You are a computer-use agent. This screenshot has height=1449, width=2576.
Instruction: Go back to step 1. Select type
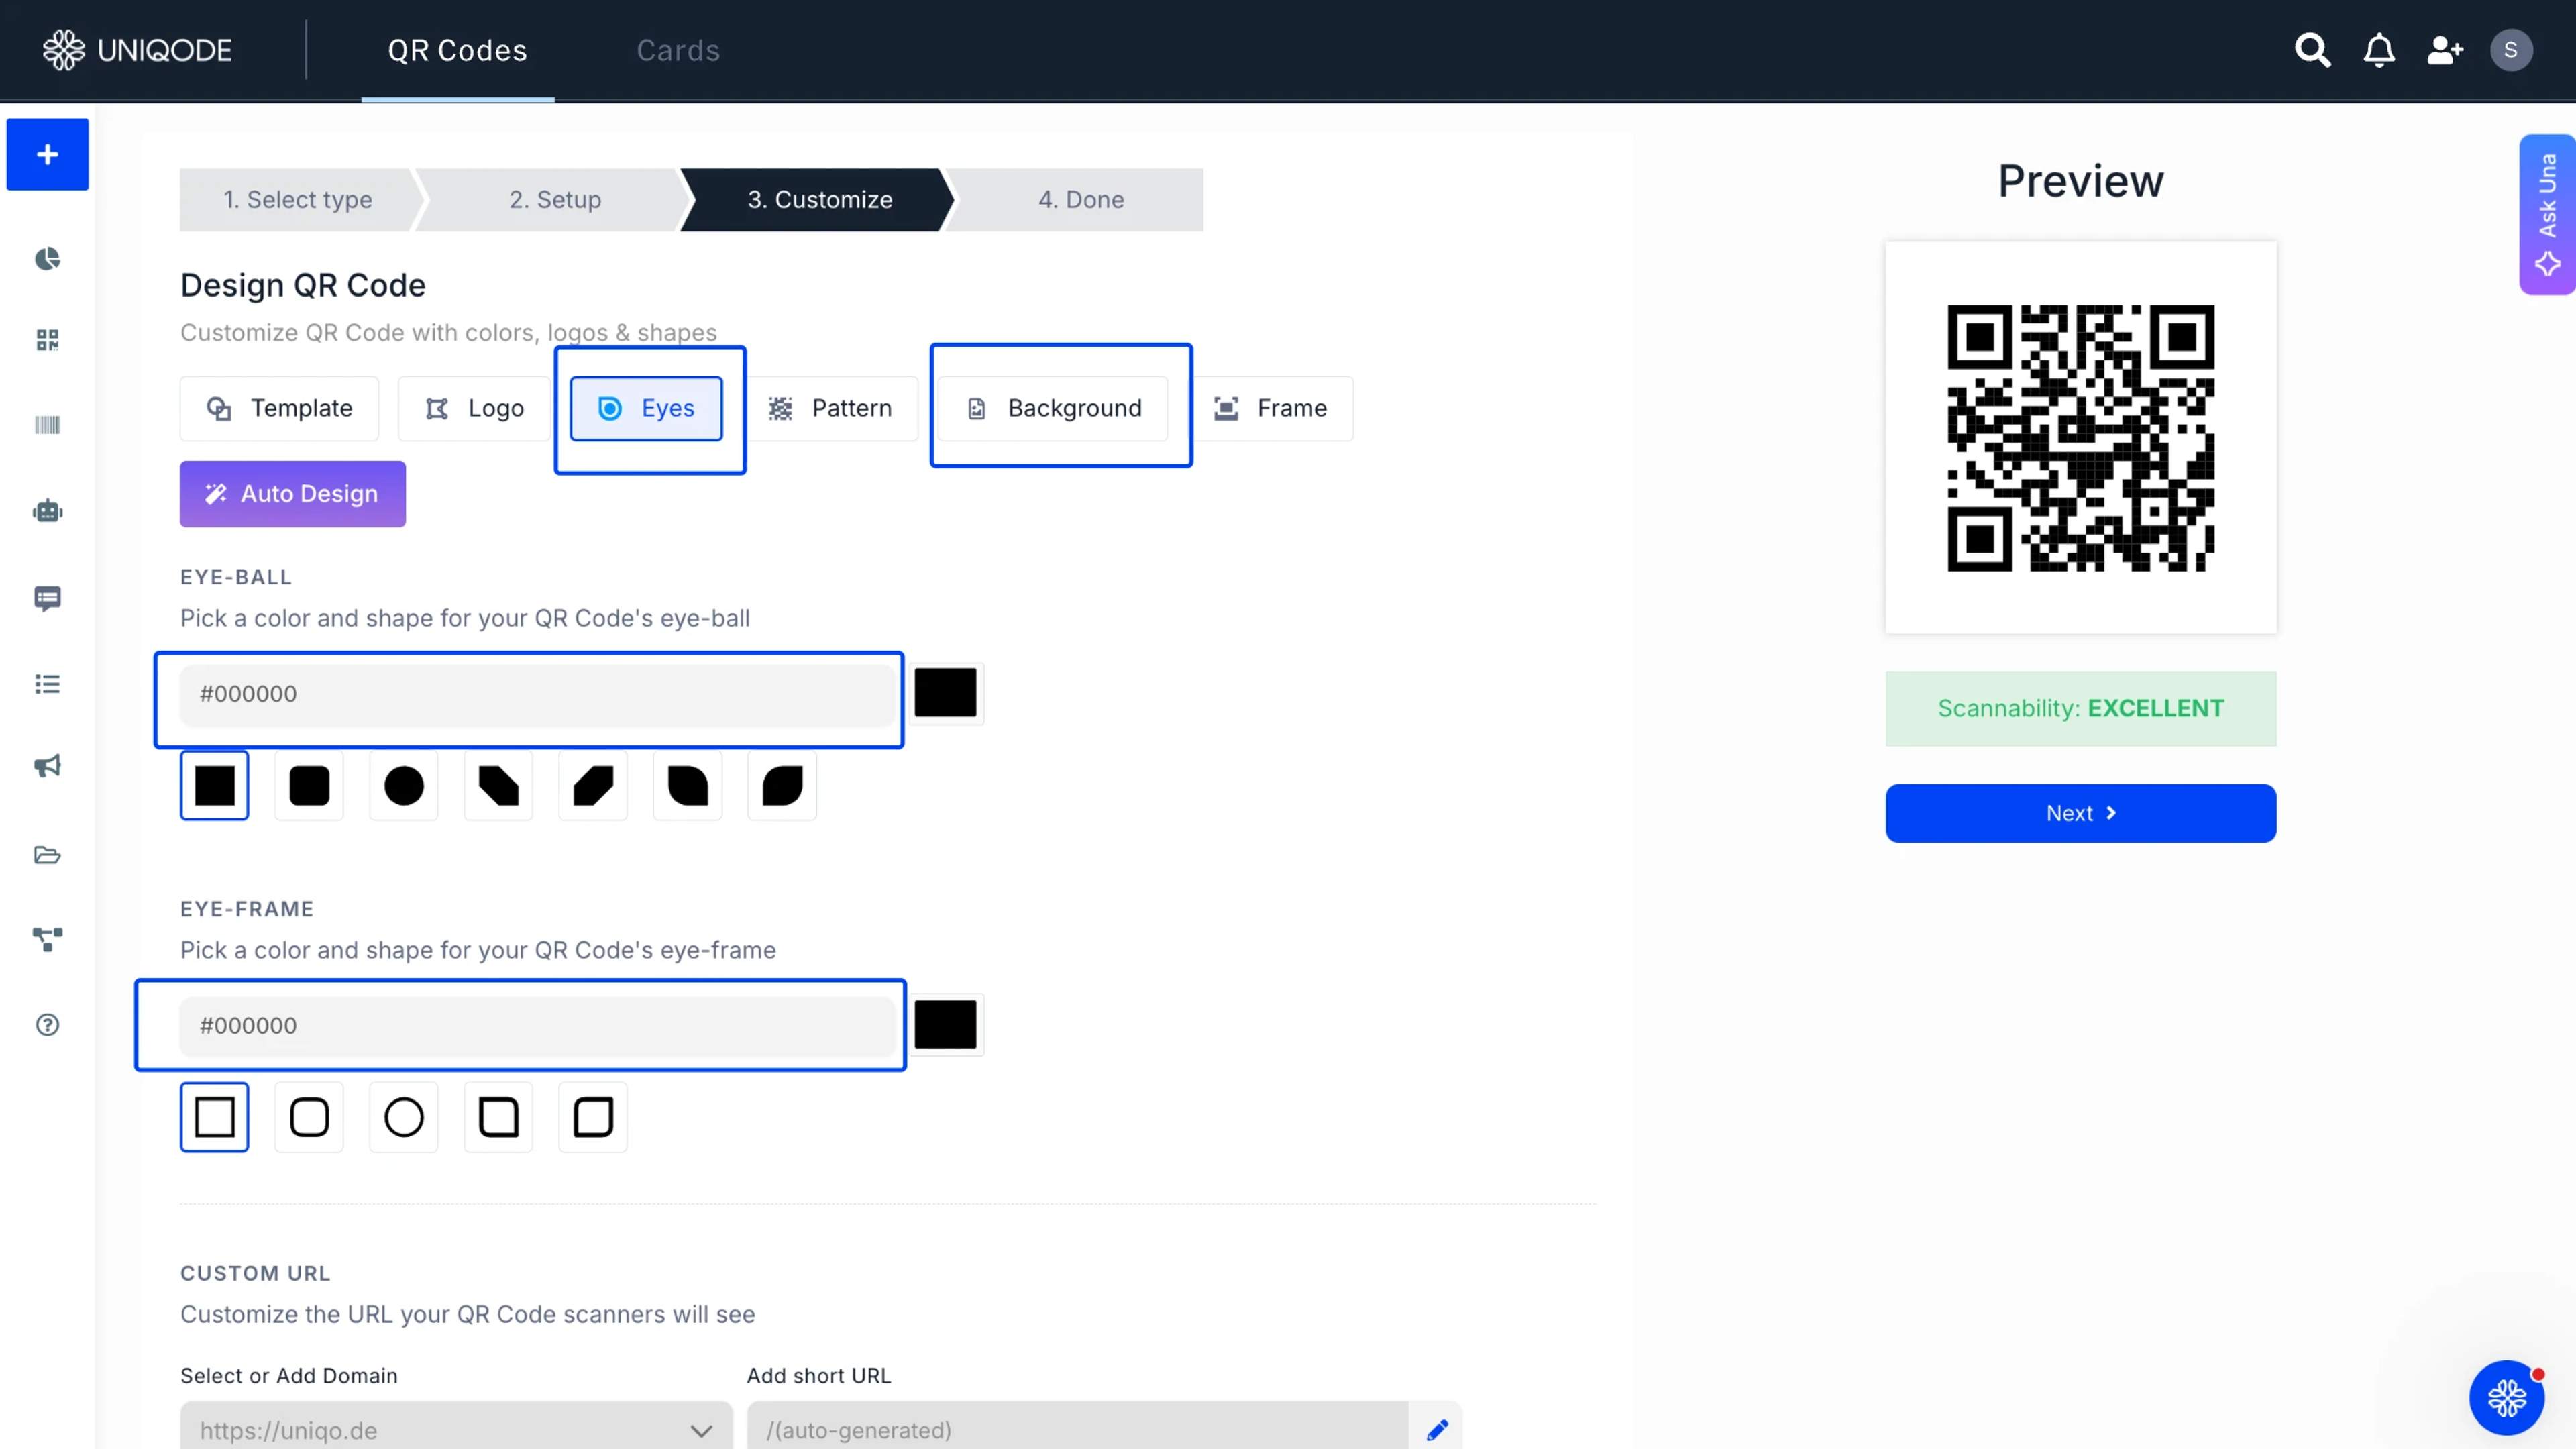coord(297,200)
